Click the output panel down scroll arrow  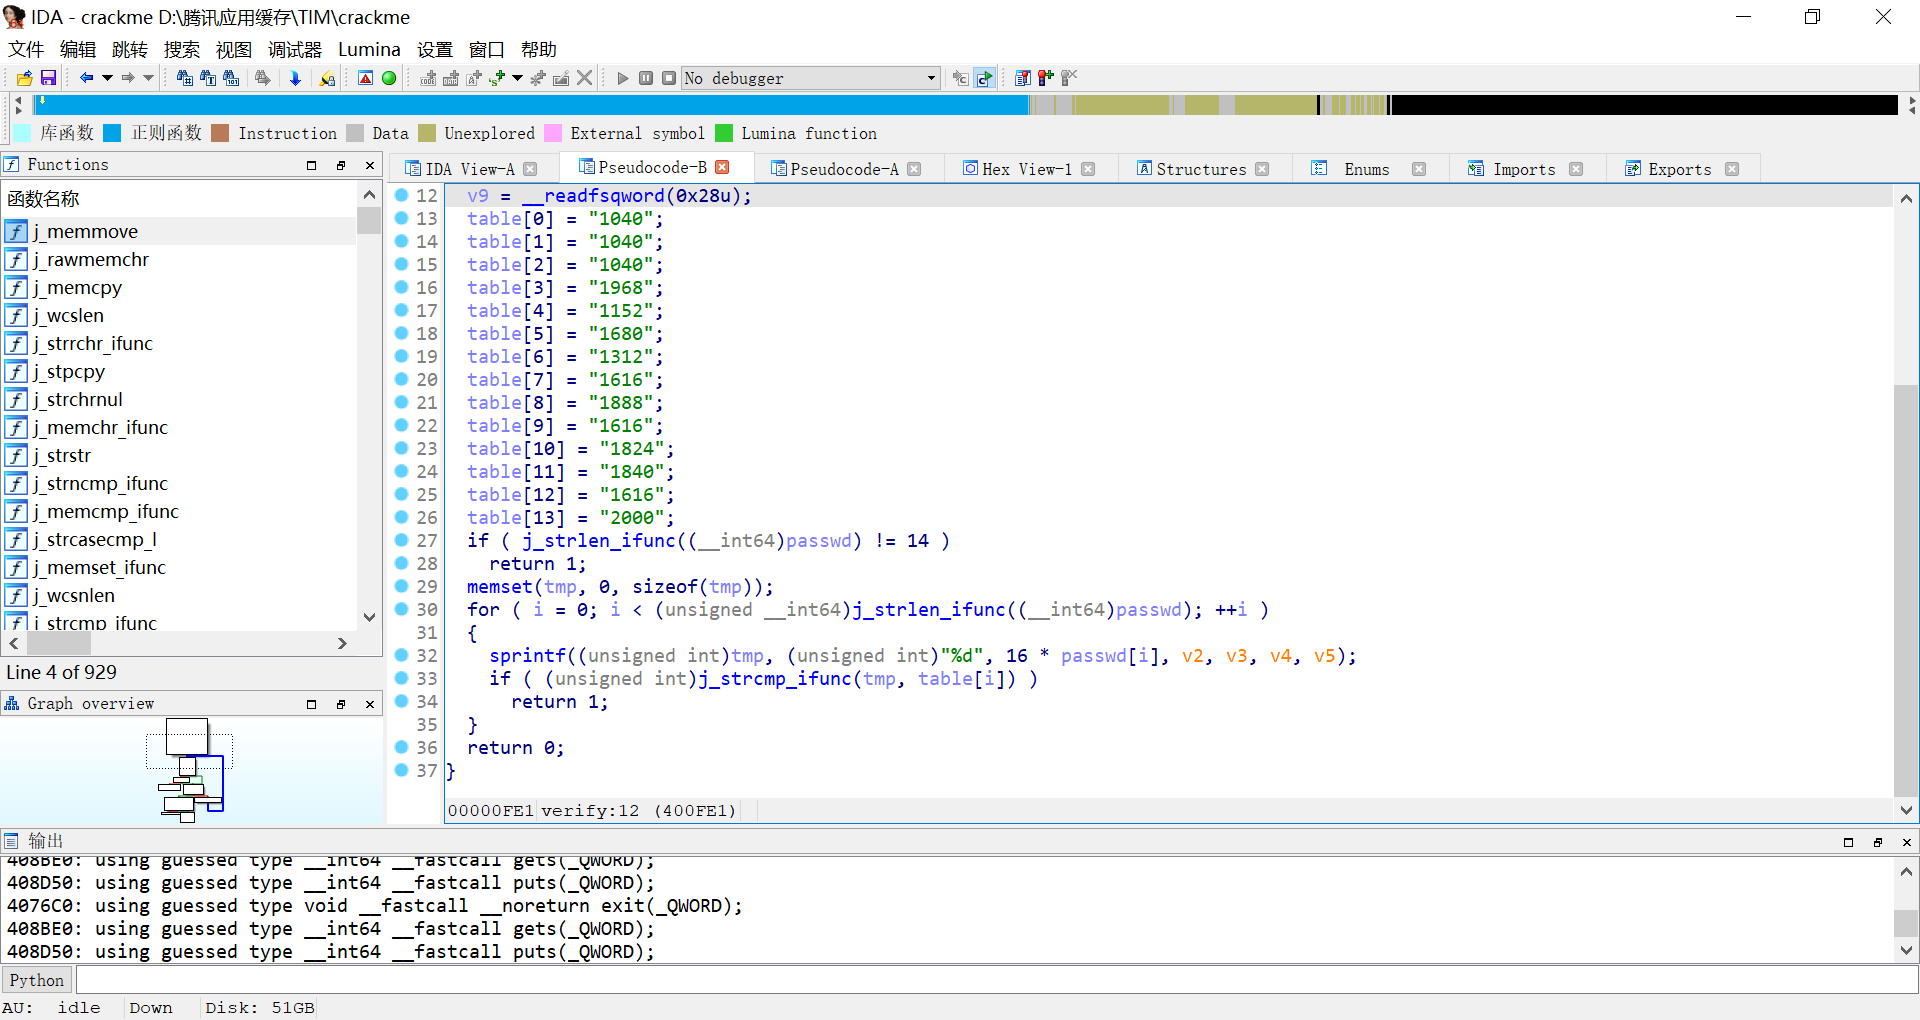point(1907,951)
